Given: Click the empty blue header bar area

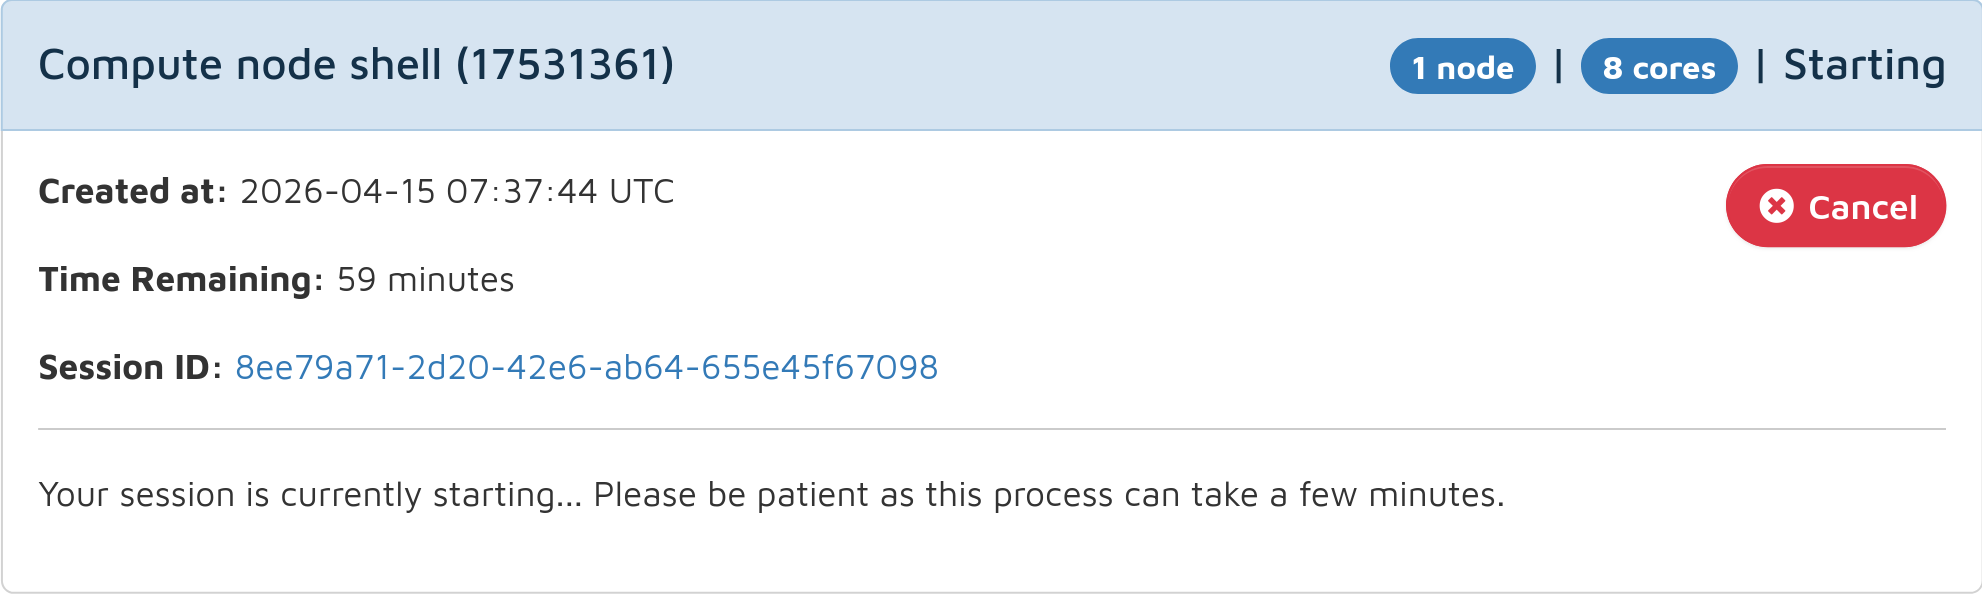Looking at the screenshot, I should pyautogui.click(x=1030, y=66).
